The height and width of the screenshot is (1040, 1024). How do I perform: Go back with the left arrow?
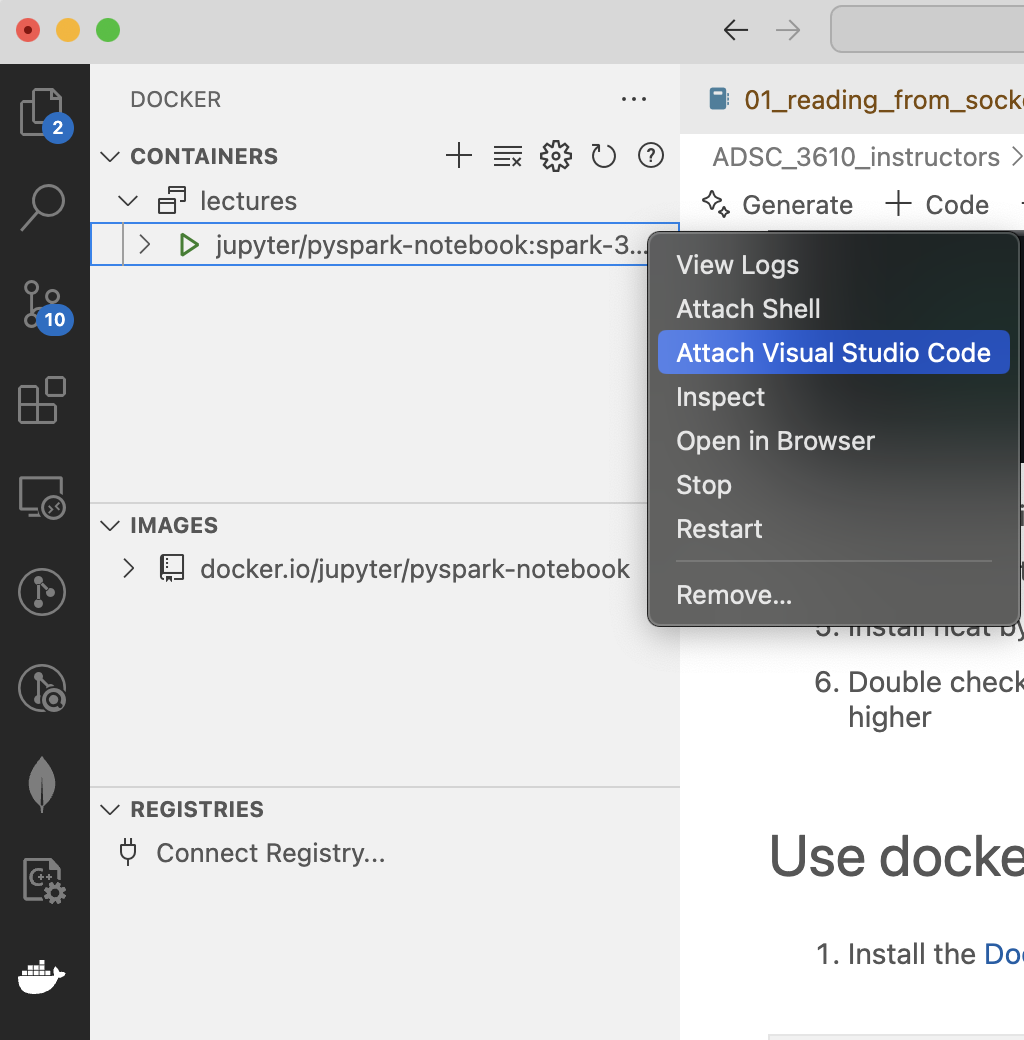point(736,30)
